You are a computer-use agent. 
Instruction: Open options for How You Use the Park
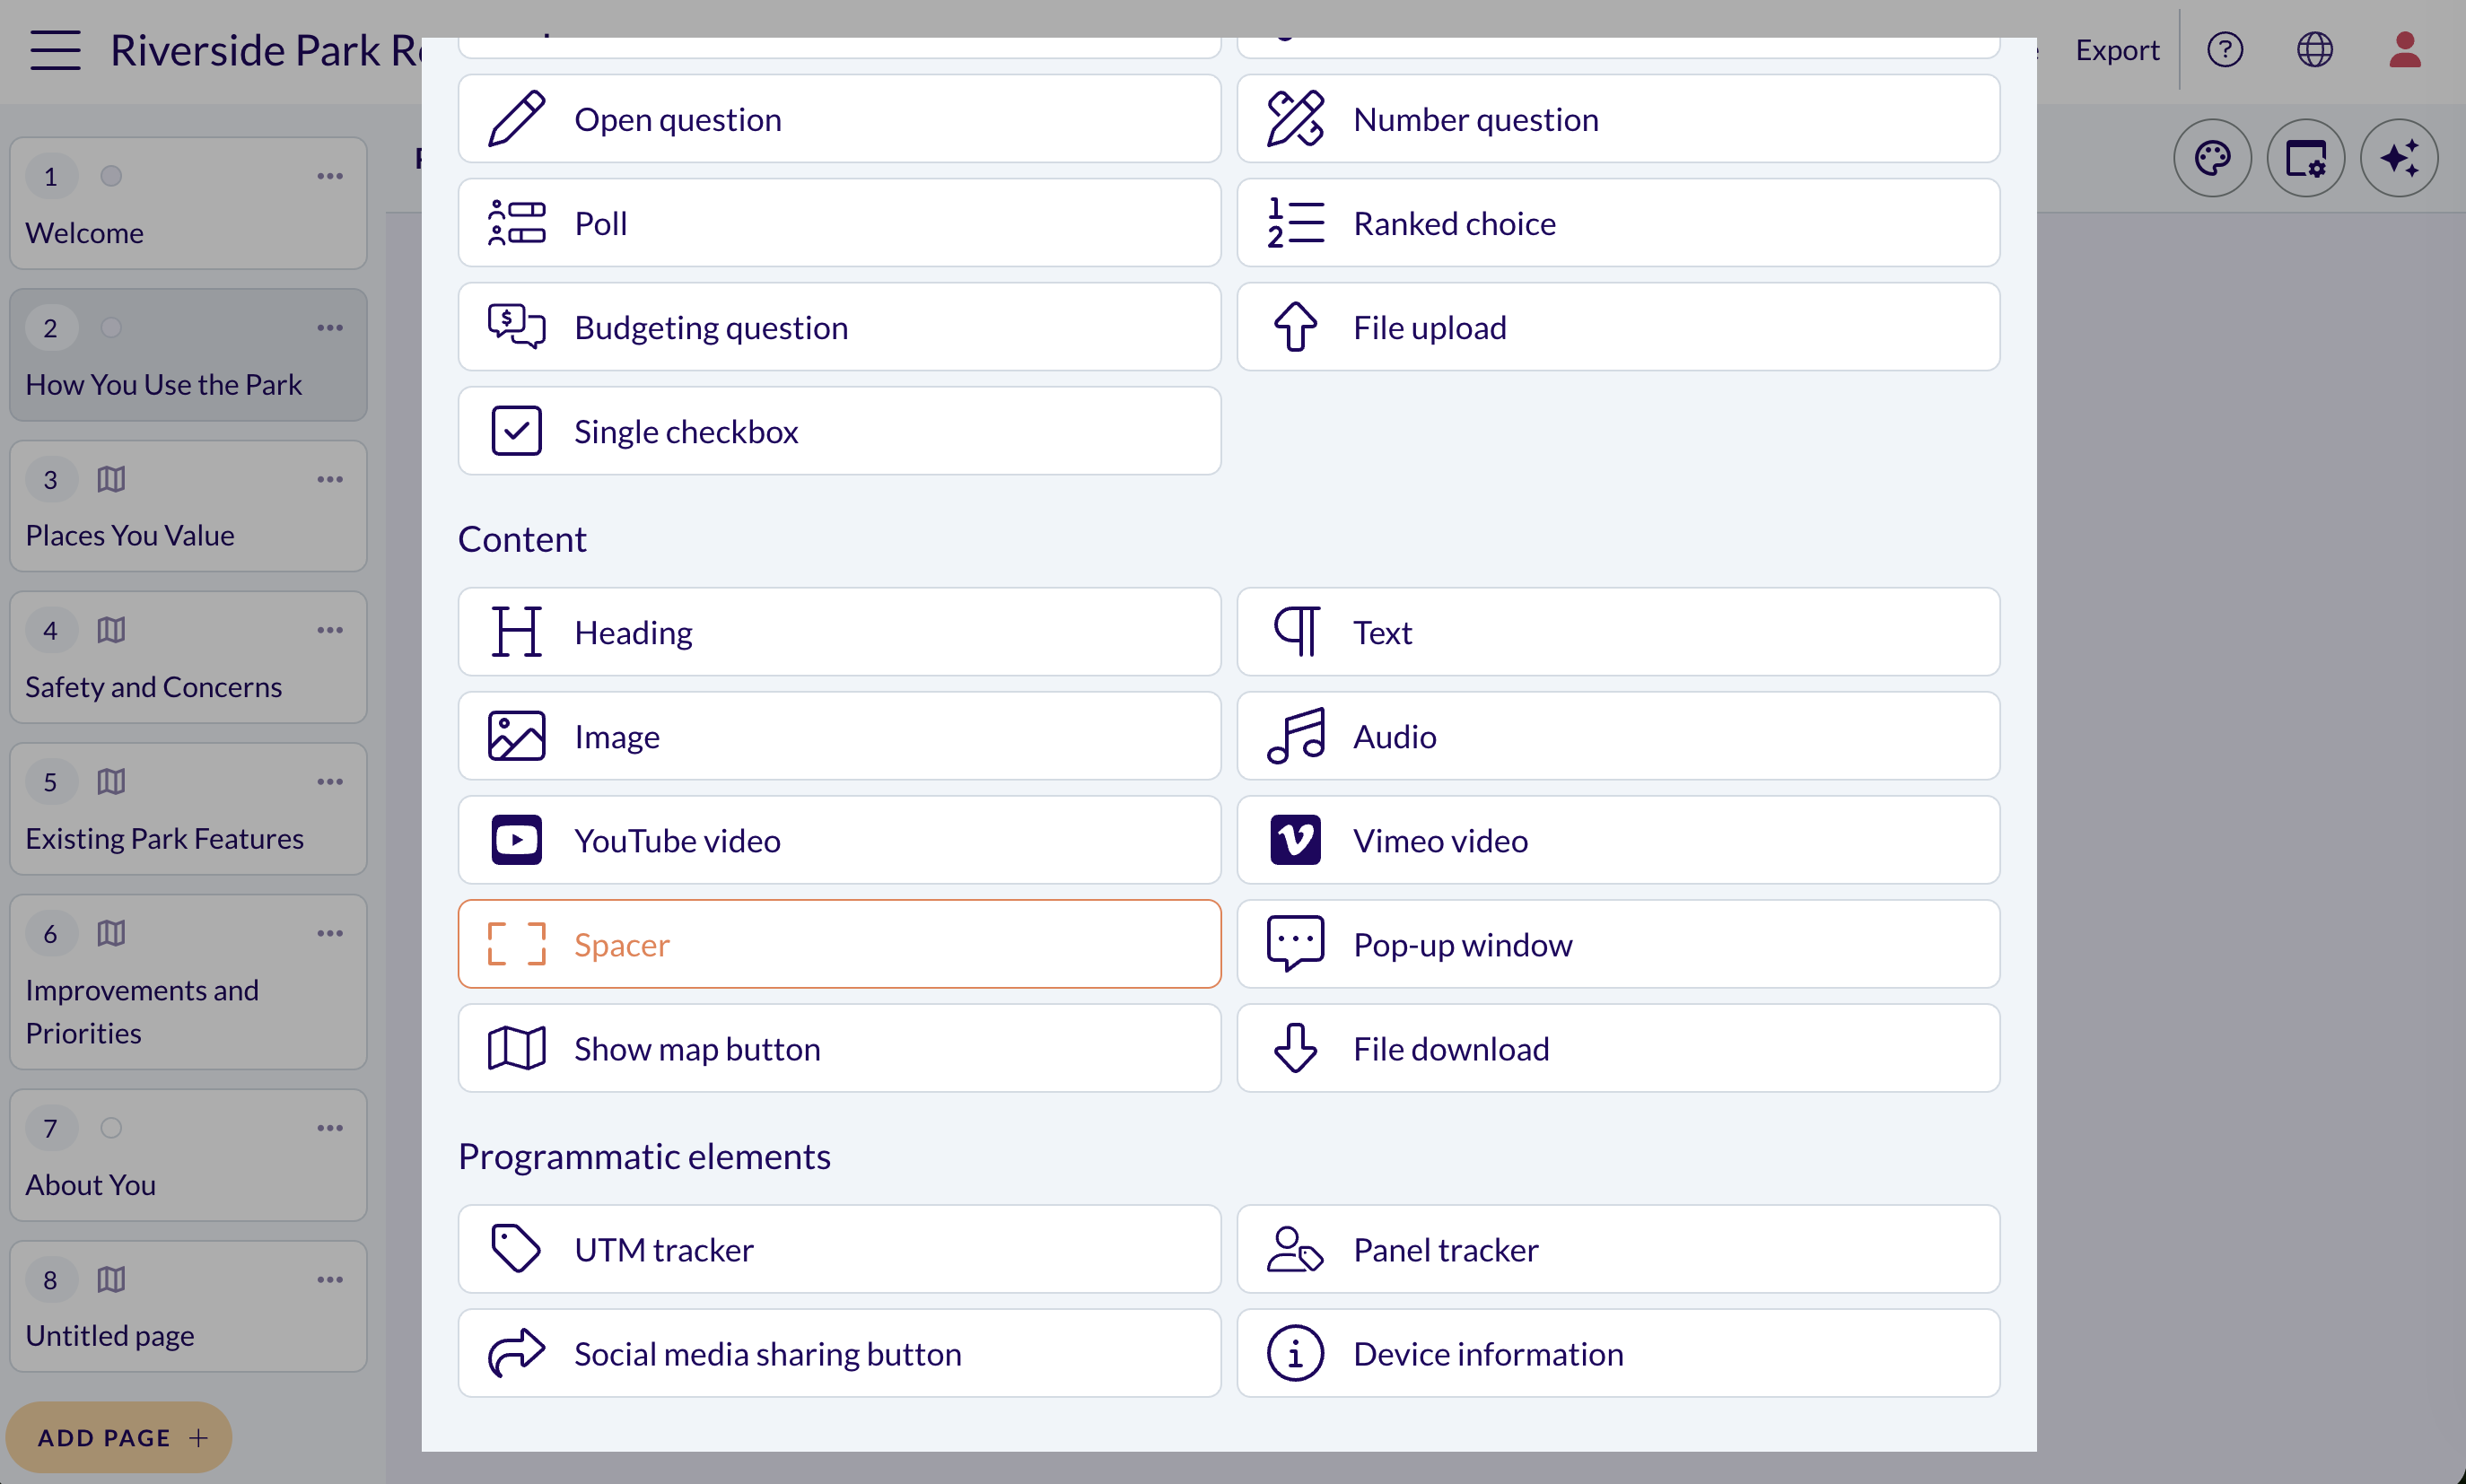coord(330,328)
